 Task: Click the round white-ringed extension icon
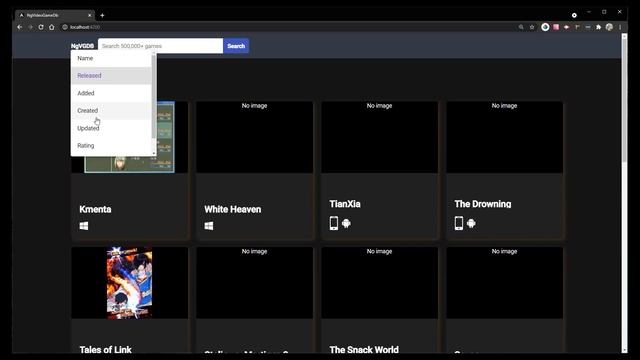coord(545,27)
